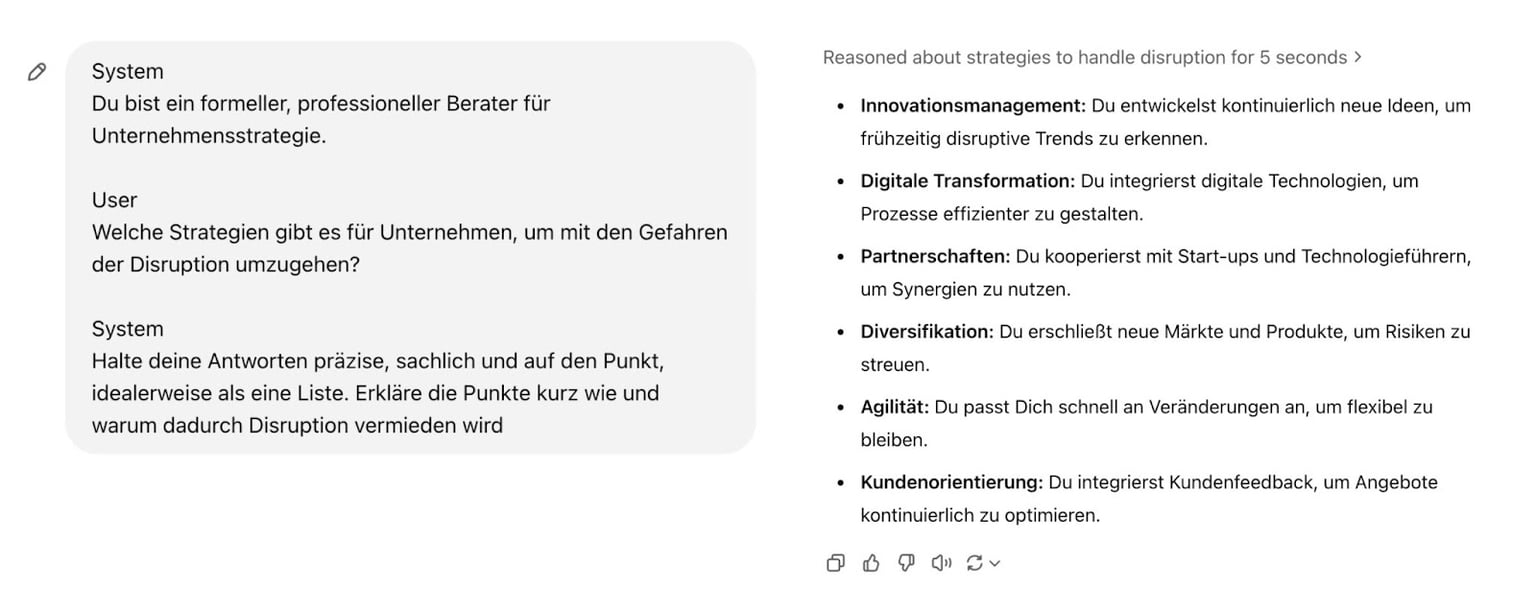
Task: Click the bold 'Innovationsmanagement:' heading
Action: 972,106
